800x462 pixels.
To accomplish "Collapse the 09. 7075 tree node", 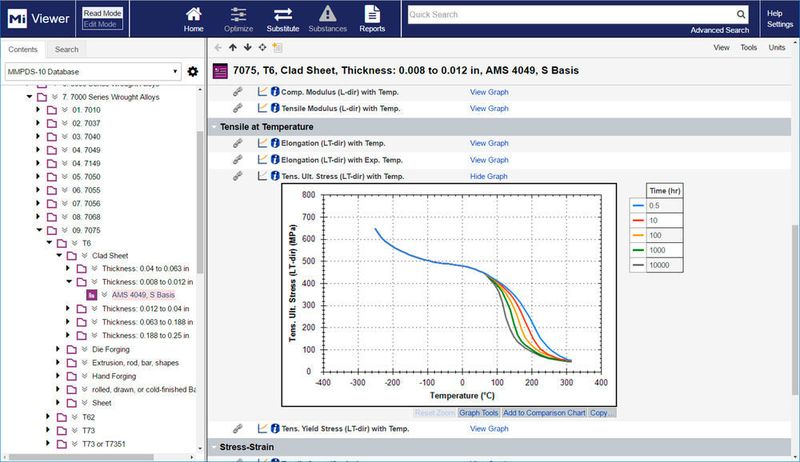I will [39, 228].
